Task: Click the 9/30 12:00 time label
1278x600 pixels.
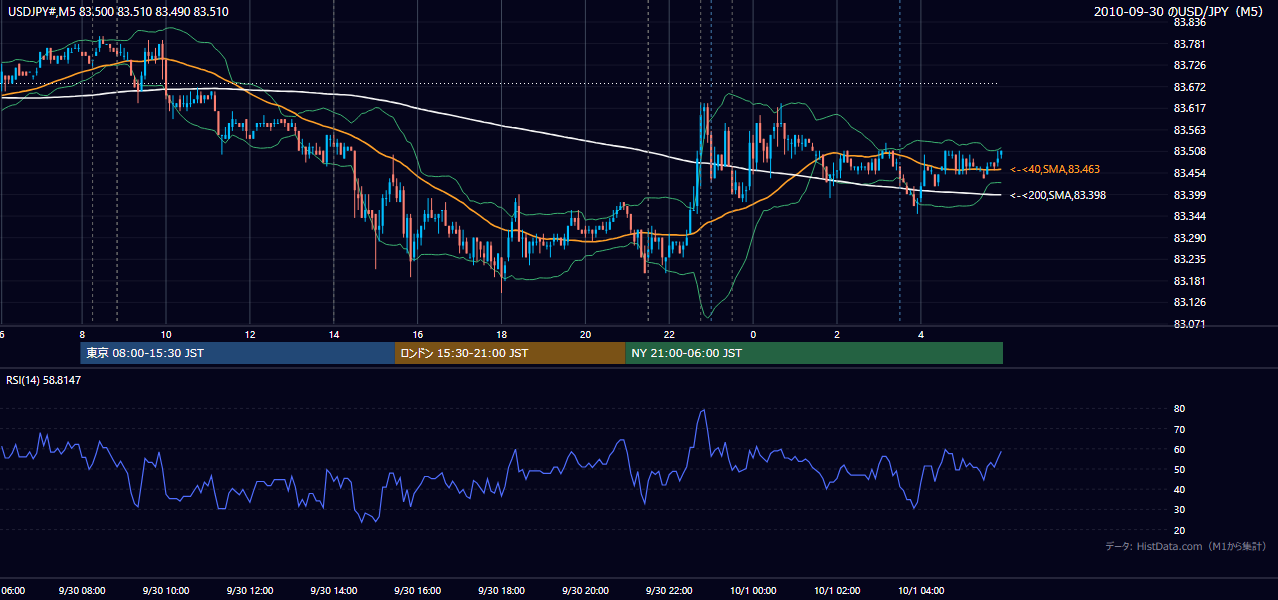Action: pos(250,591)
